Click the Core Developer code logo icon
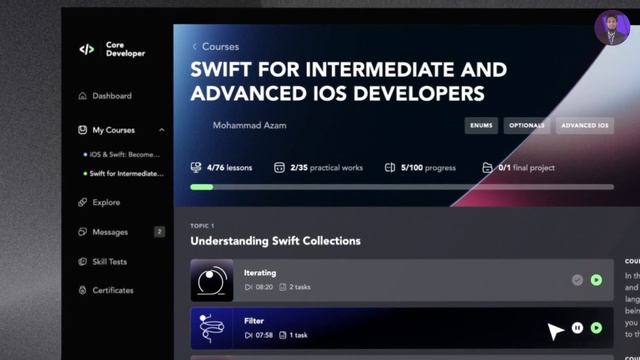 (x=87, y=49)
